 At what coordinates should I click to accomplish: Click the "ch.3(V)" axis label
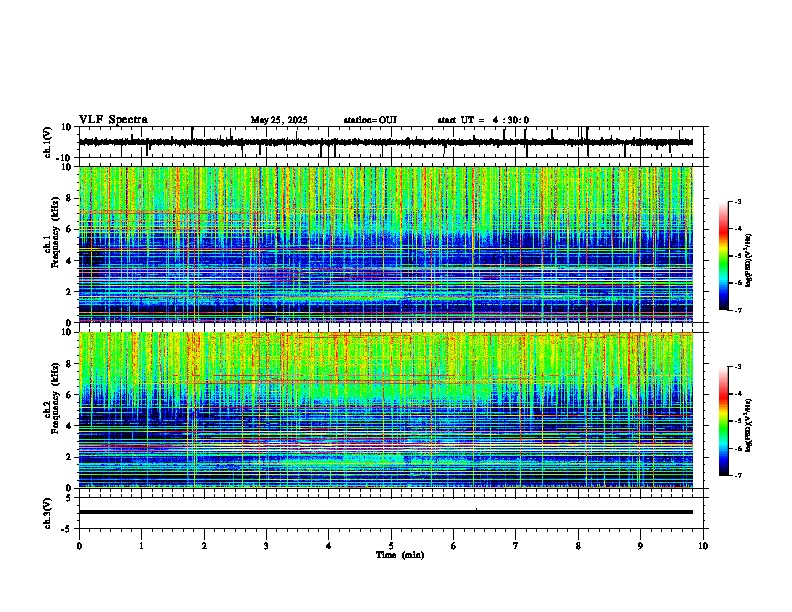(x=48, y=513)
